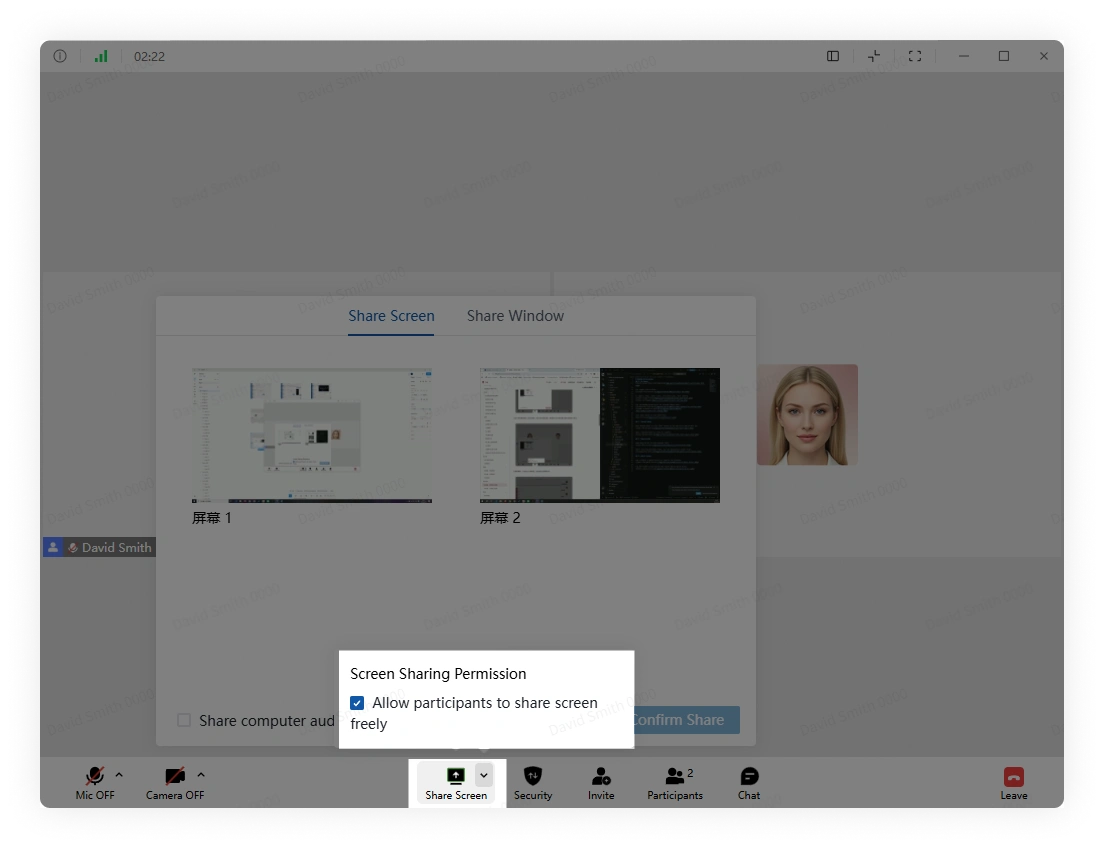Click the Confirm Share button
The height and width of the screenshot is (848, 1104).
686,720
